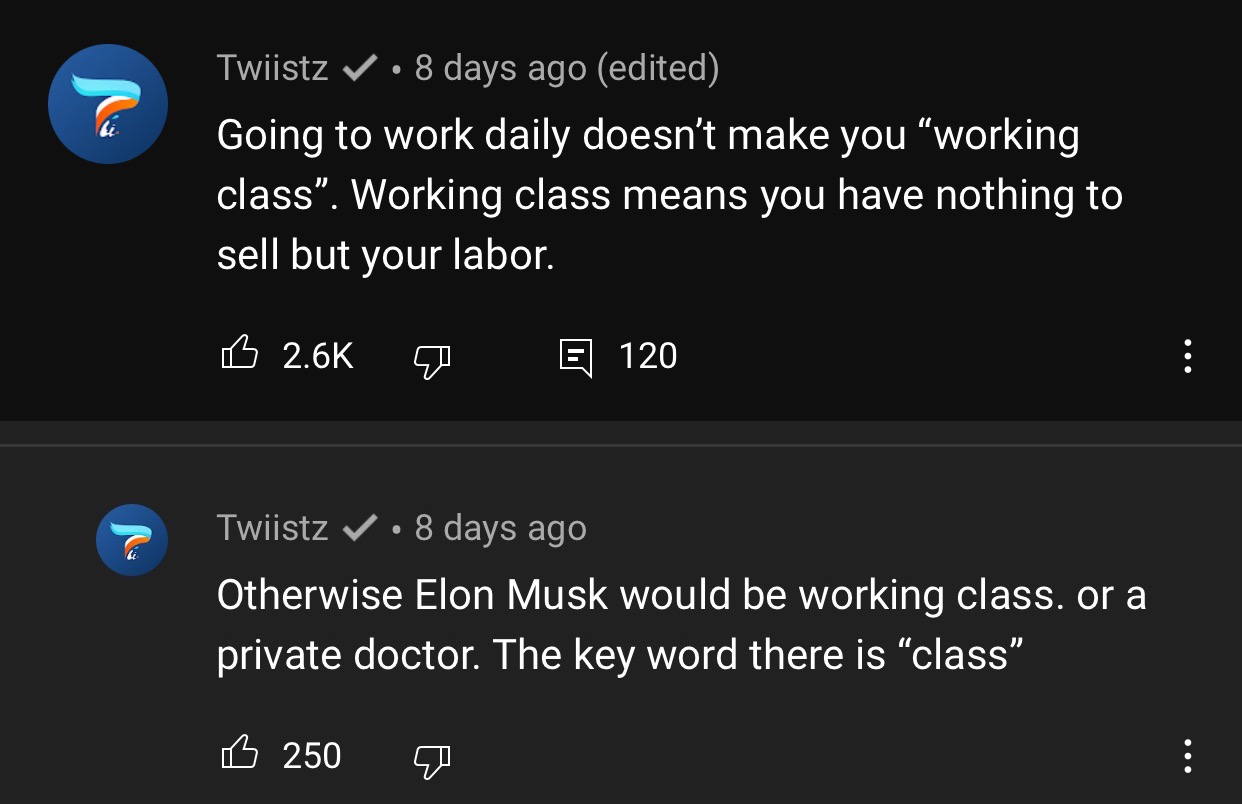The width and height of the screenshot is (1242, 804).
Task: Open Twiistz small avatar on reply
Action: (x=131, y=540)
